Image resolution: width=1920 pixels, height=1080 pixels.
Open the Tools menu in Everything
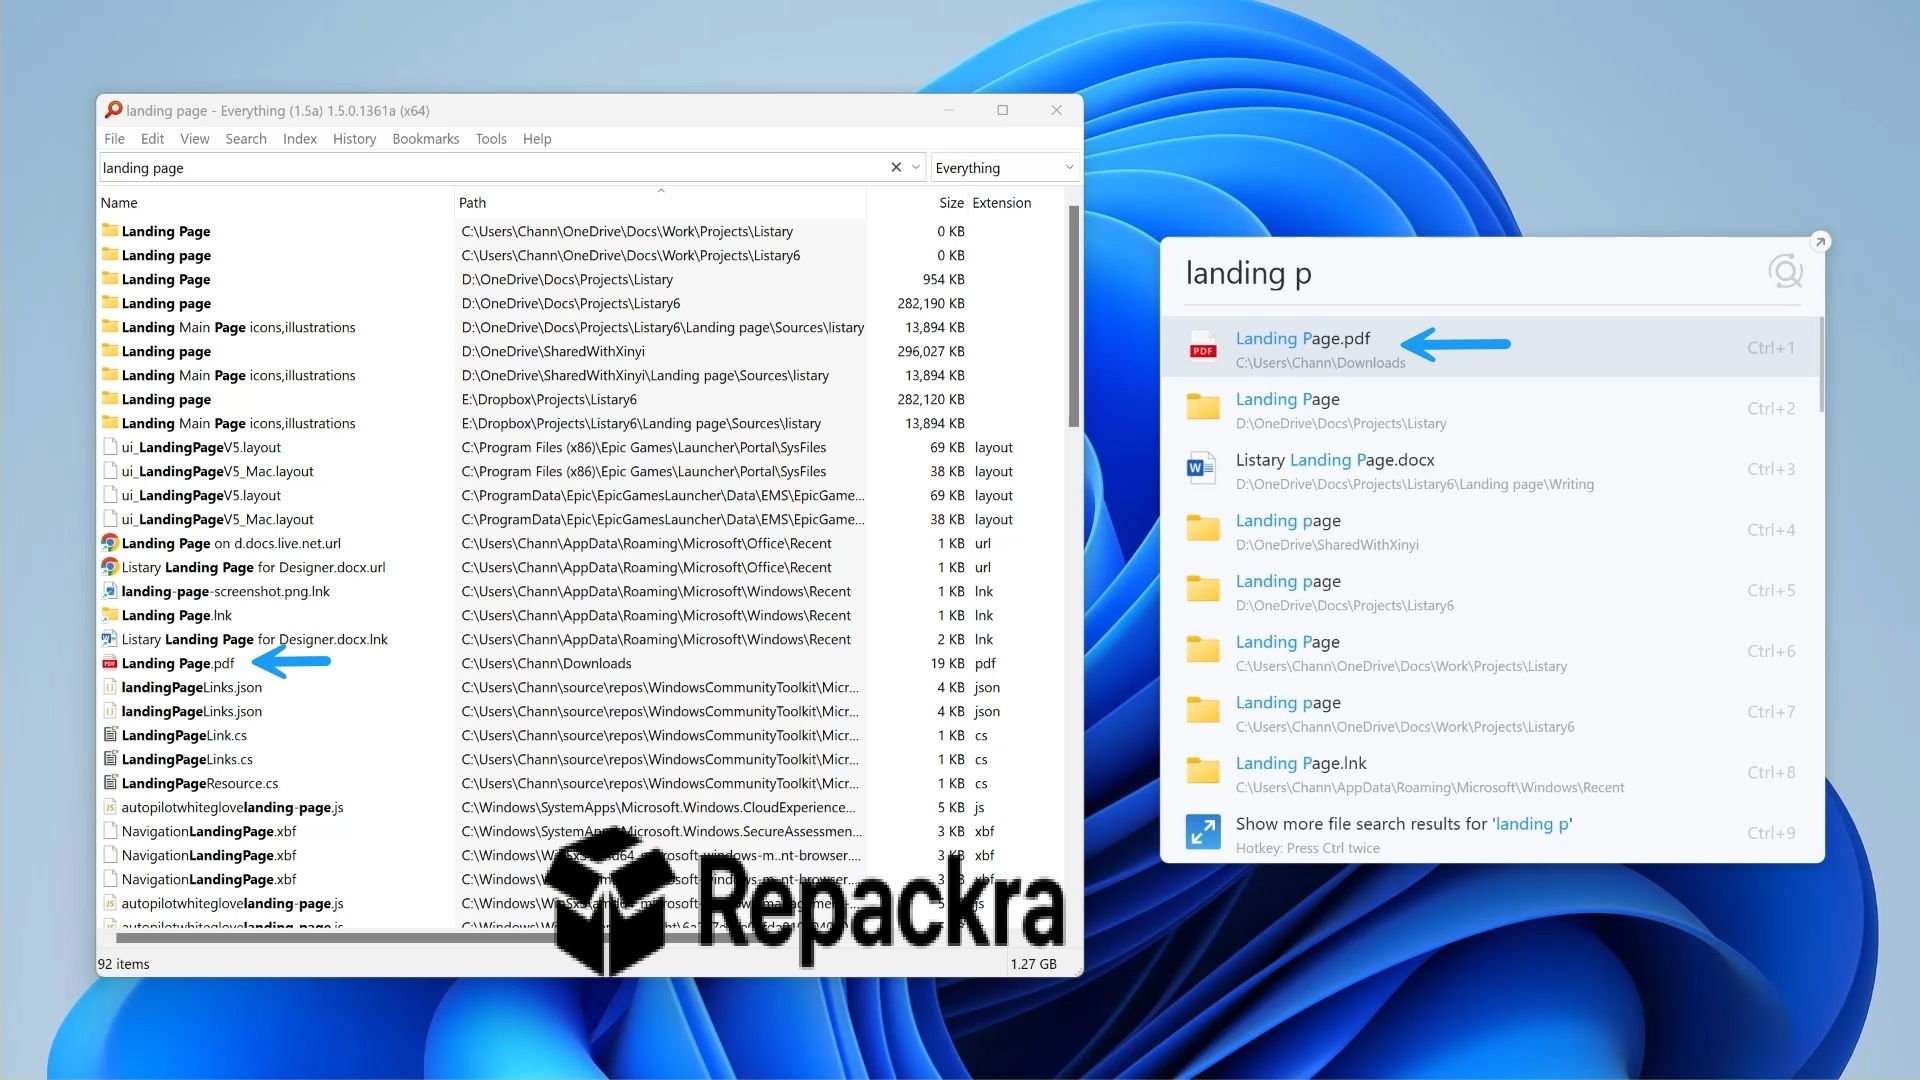point(490,139)
